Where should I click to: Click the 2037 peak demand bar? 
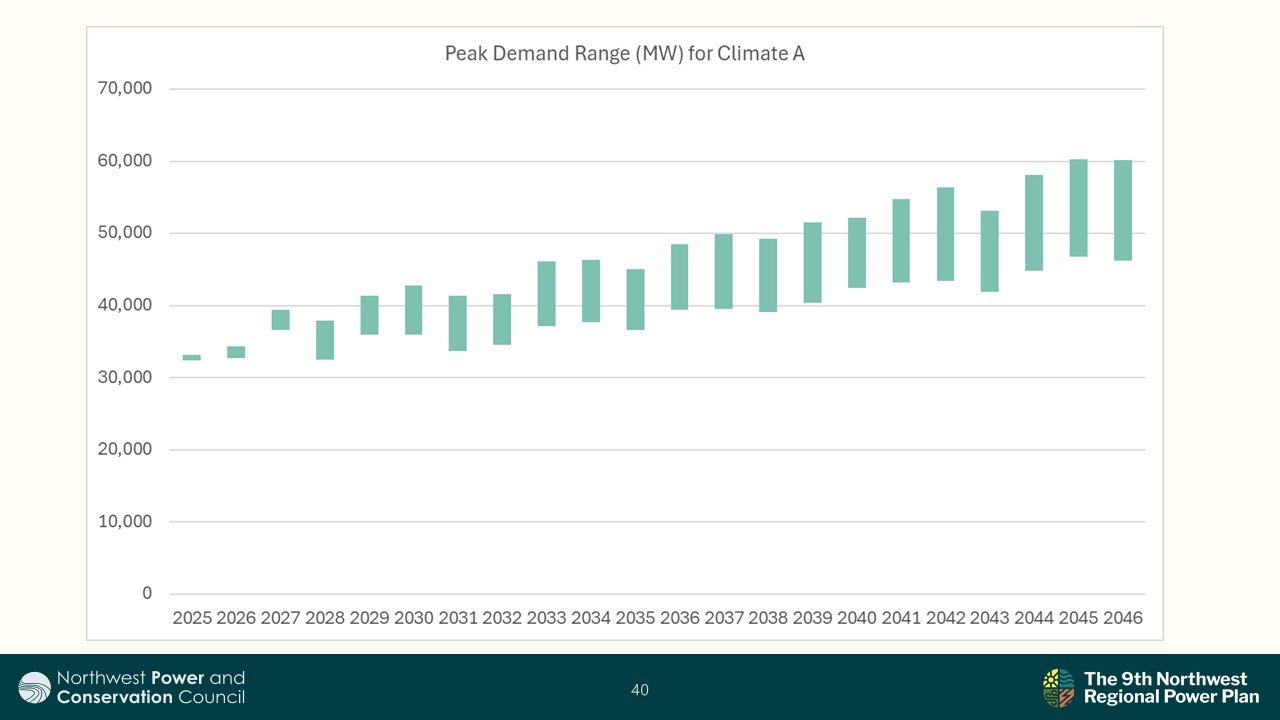723,271
